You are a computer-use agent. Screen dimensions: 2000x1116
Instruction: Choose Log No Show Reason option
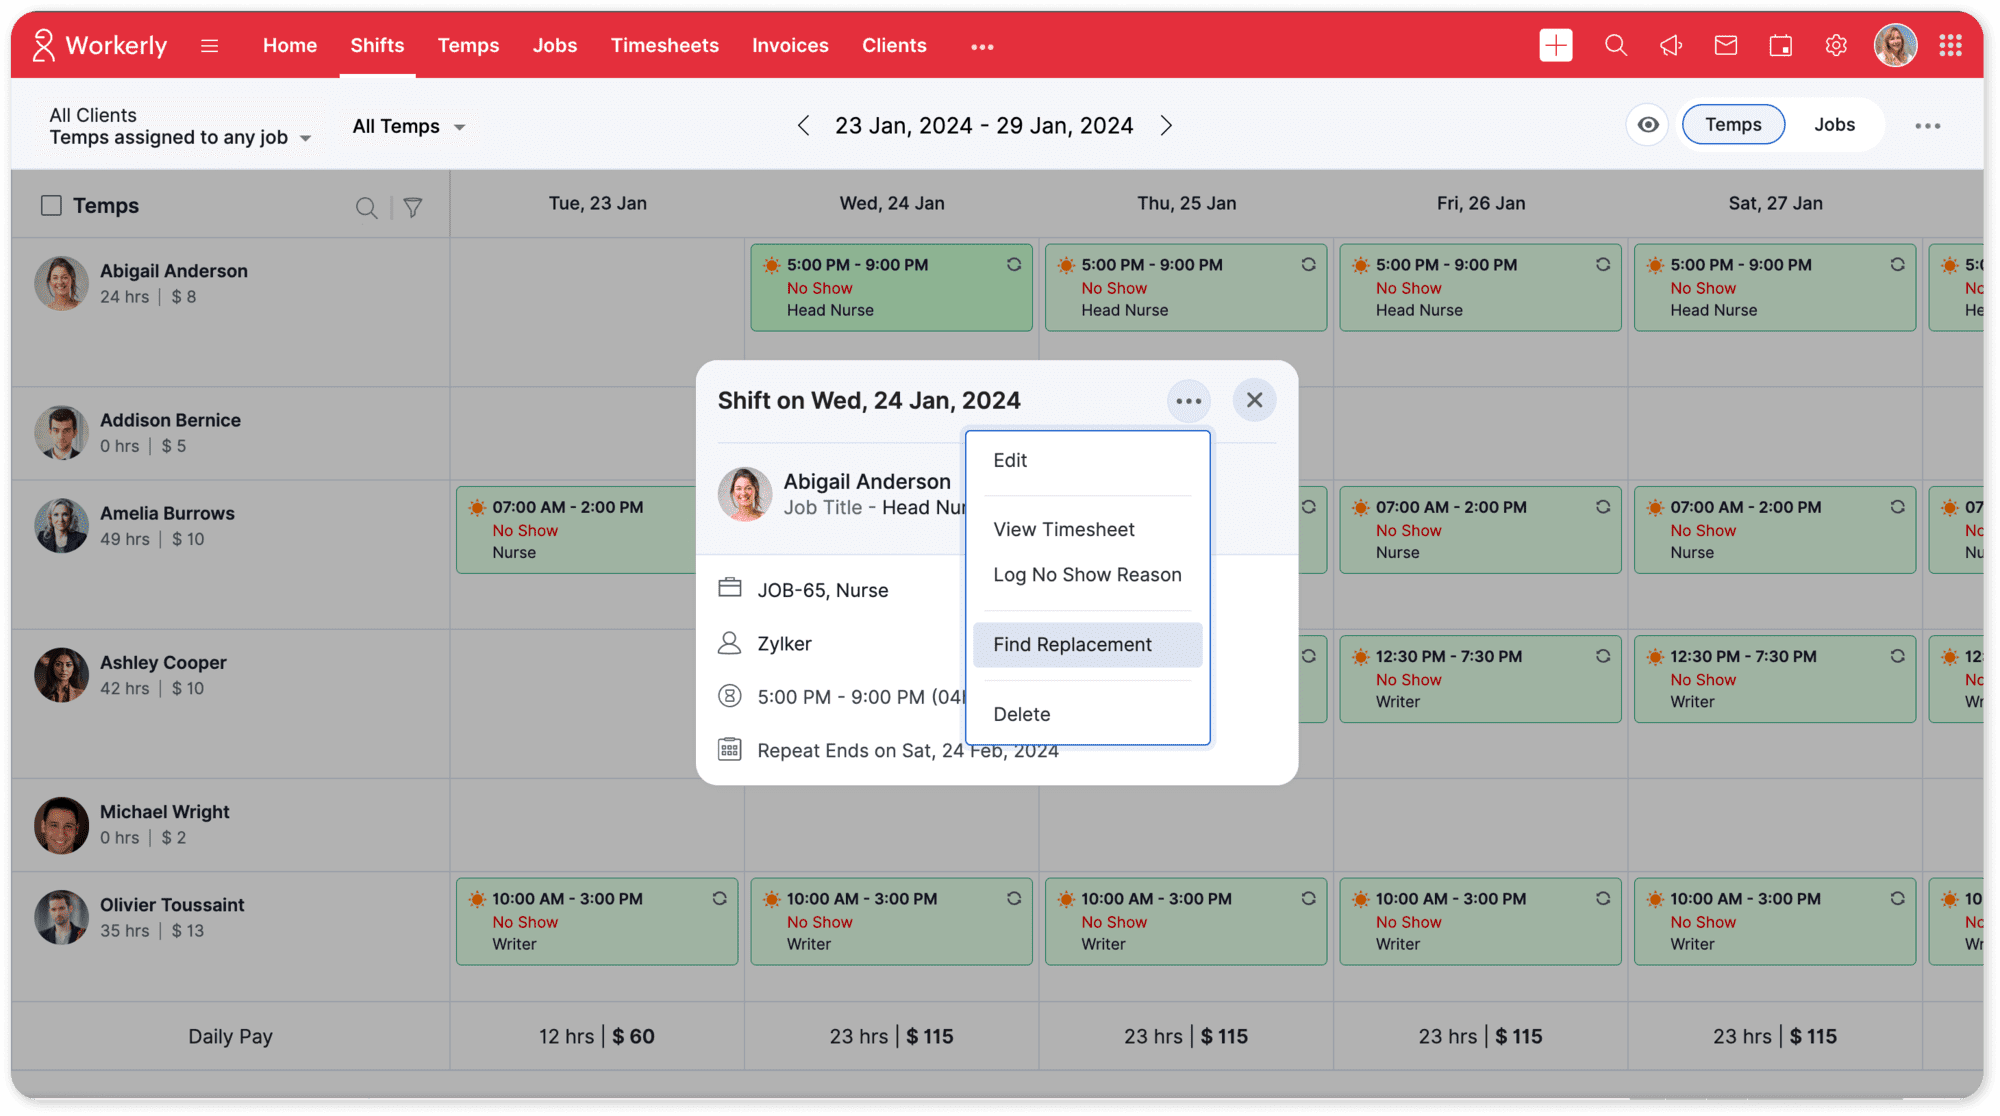(x=1087, y=575)
